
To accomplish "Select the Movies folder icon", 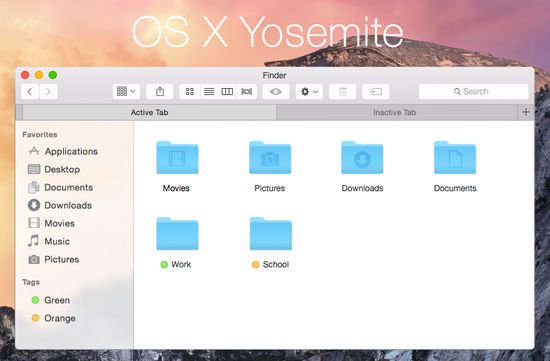I will tap(177, 158).
